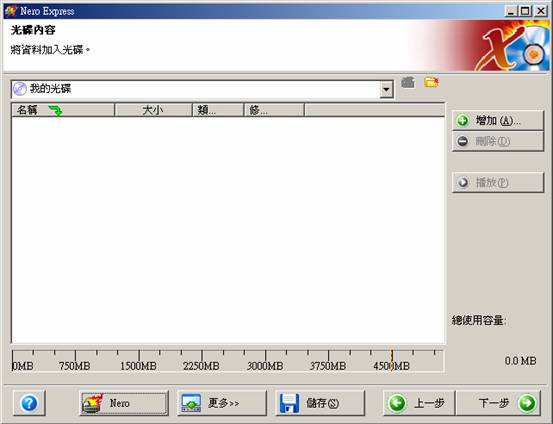Sort by the 名稱 column header

pyautogui.click(x=63, y=110)
